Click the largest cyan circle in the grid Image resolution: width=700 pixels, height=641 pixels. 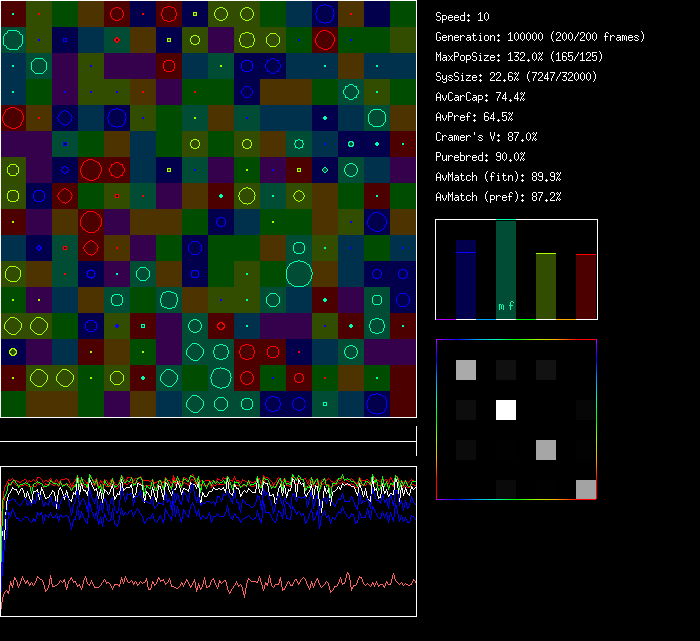coord(299,273)
